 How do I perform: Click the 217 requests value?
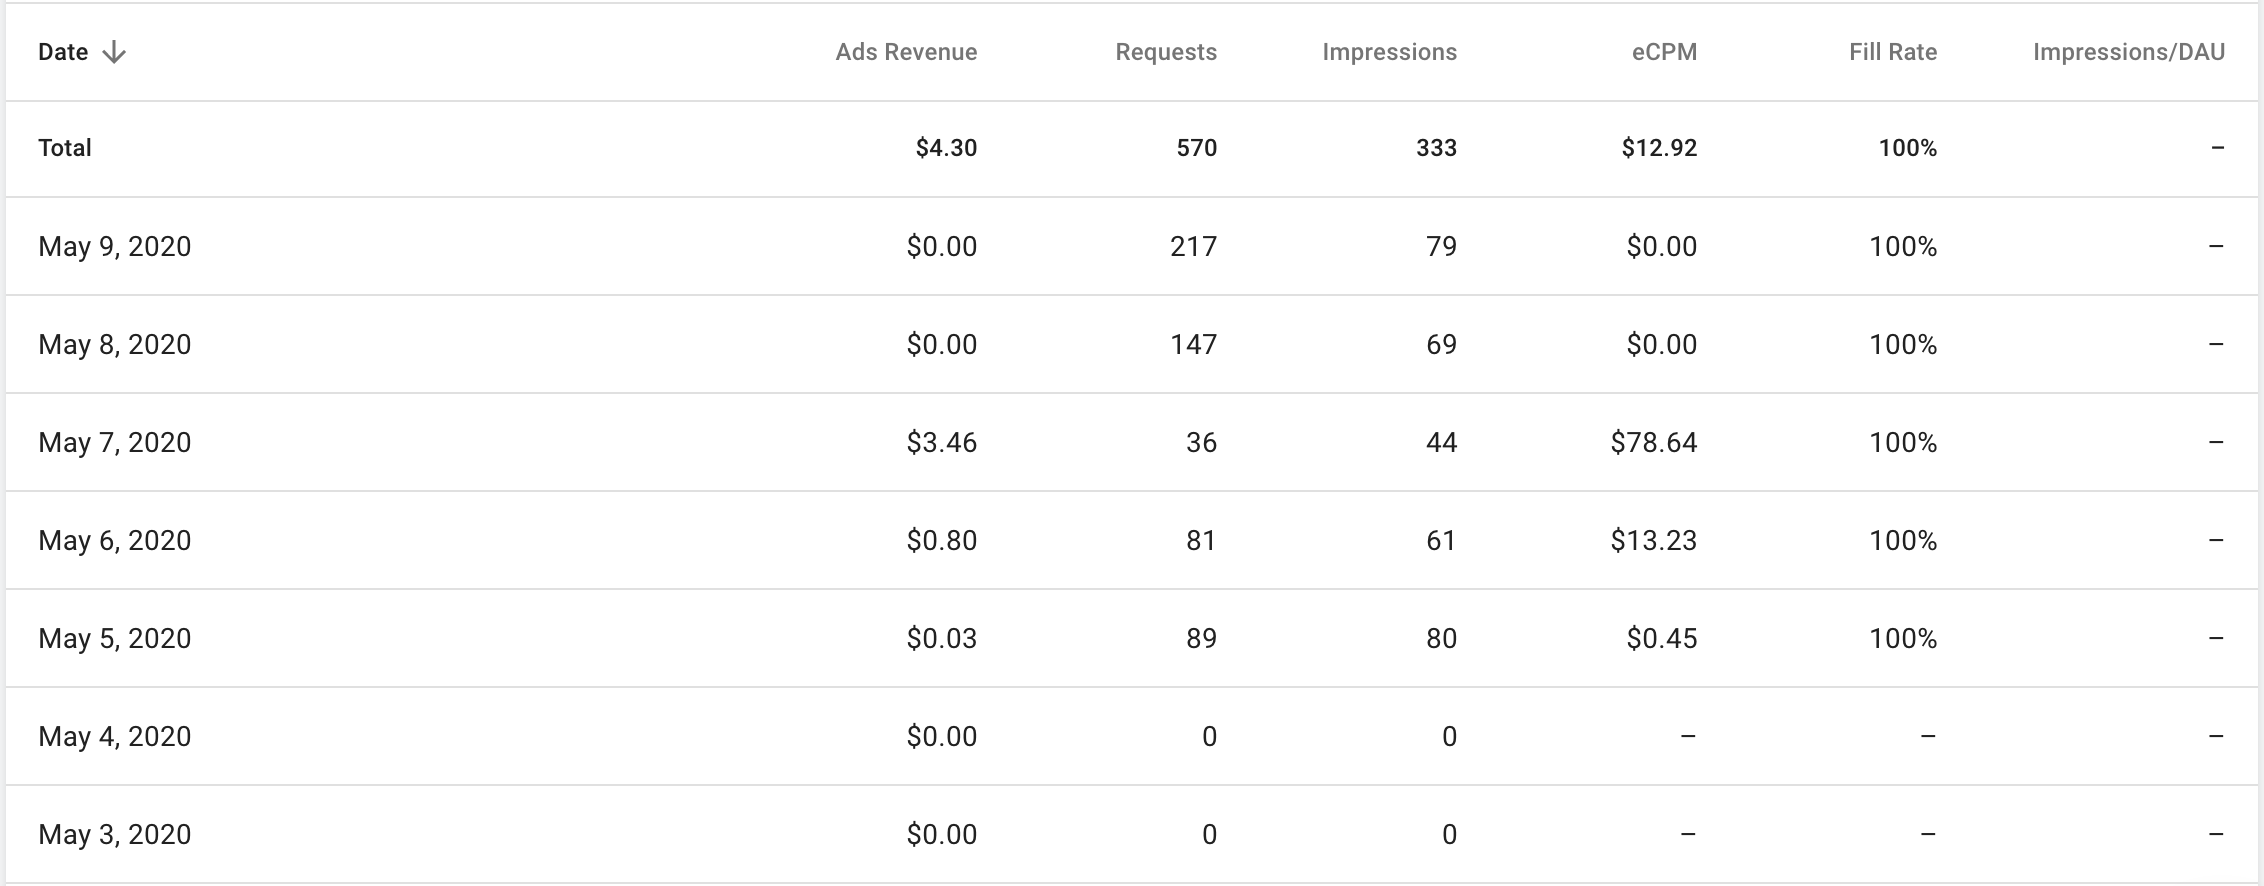coord(1193,247)
